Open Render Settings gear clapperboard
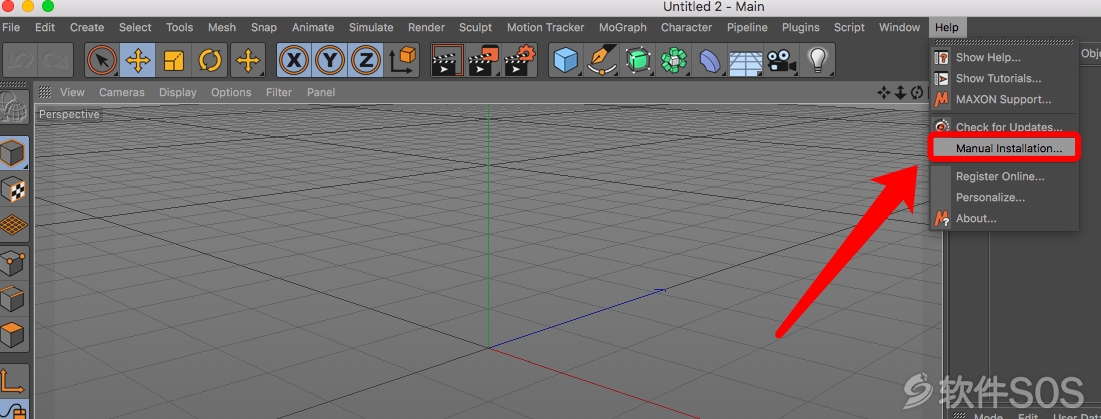Image resolution: width=1101 pixels, height=419 pixels. (x=520, y=60)
